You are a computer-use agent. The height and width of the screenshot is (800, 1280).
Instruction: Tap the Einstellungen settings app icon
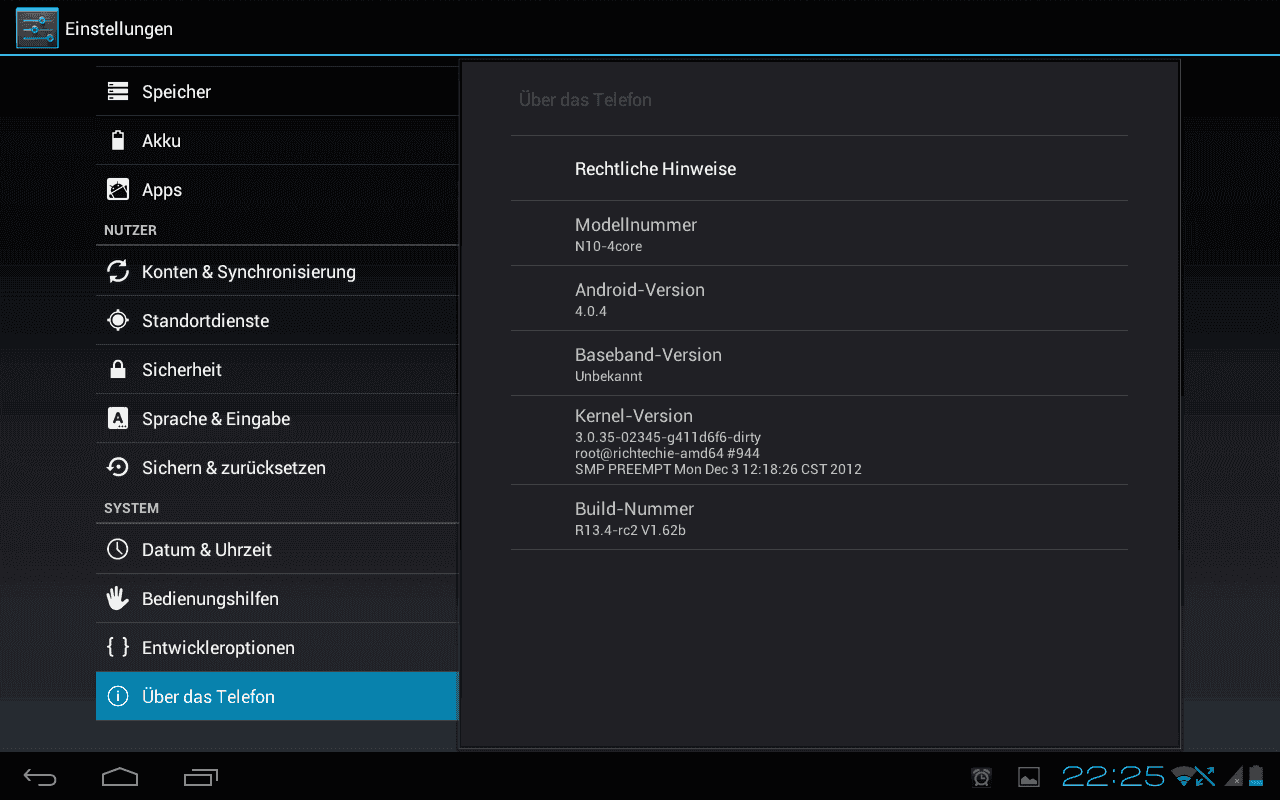click(37, 28)
